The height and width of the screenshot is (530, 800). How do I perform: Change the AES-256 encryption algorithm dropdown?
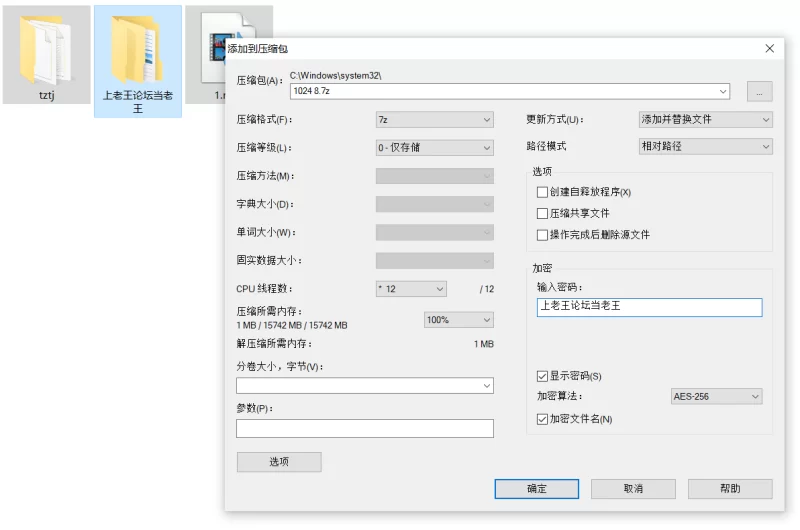coord(716,396)
